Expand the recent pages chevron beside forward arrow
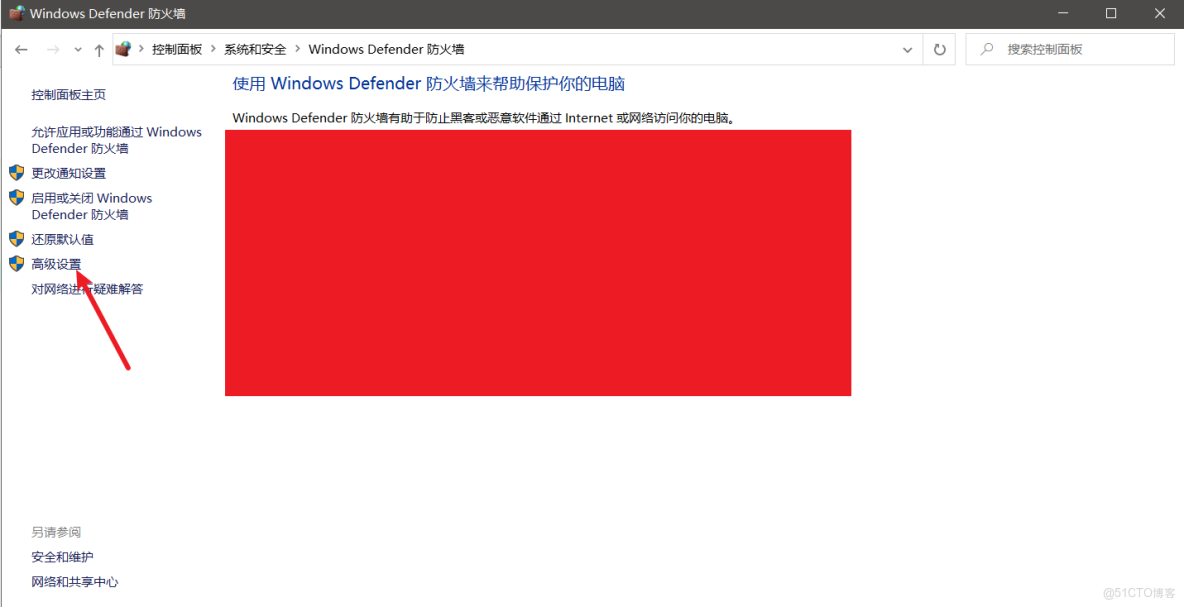The image size is (1184, 607). click(x=77, y=48)
